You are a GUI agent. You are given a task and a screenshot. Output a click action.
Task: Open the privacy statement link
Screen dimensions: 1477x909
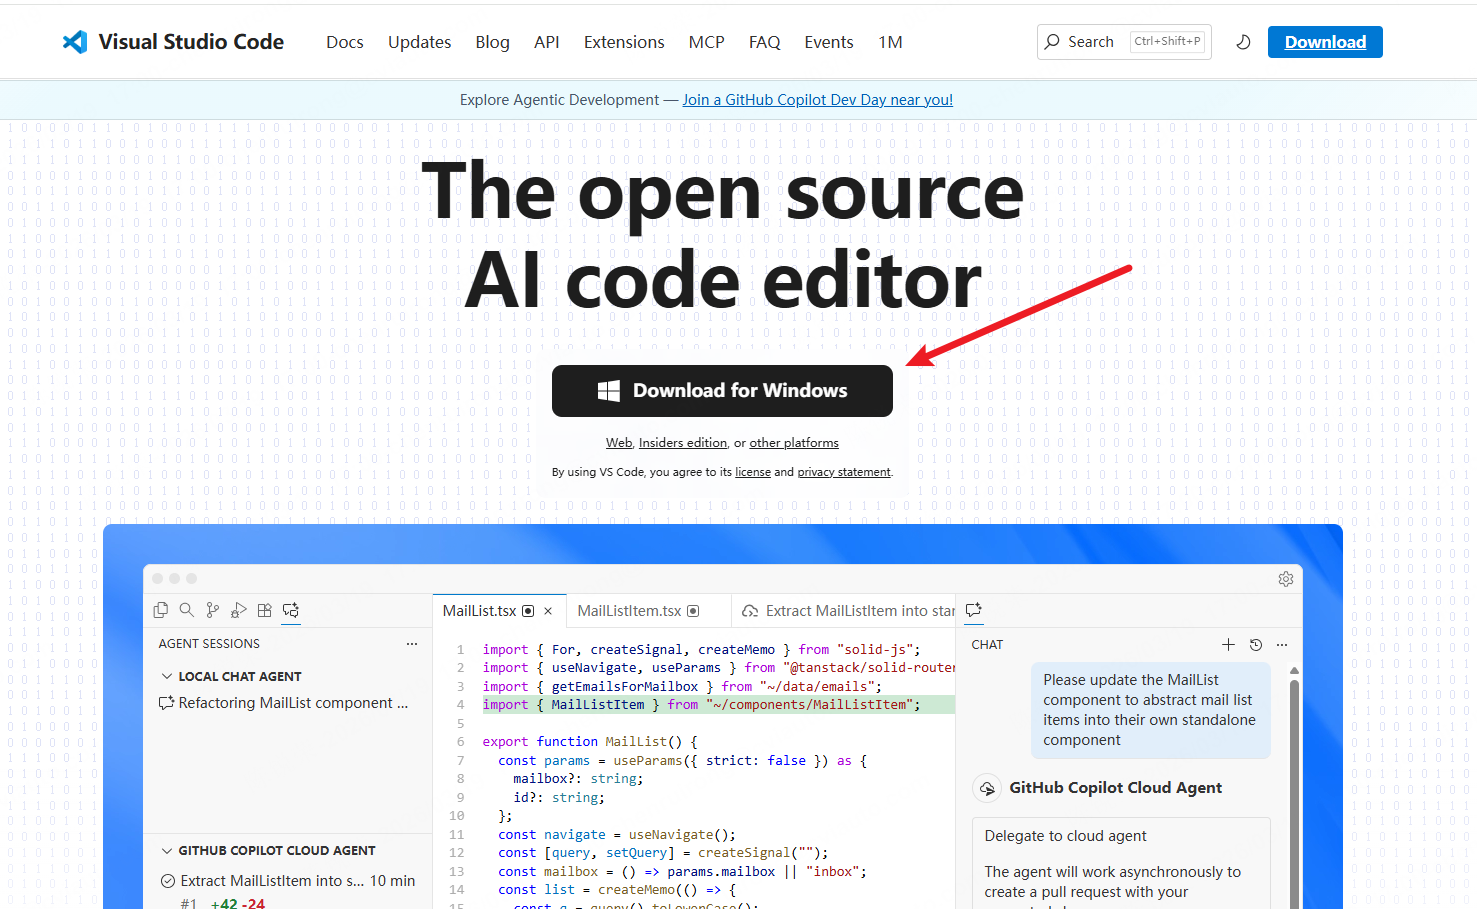844,472
